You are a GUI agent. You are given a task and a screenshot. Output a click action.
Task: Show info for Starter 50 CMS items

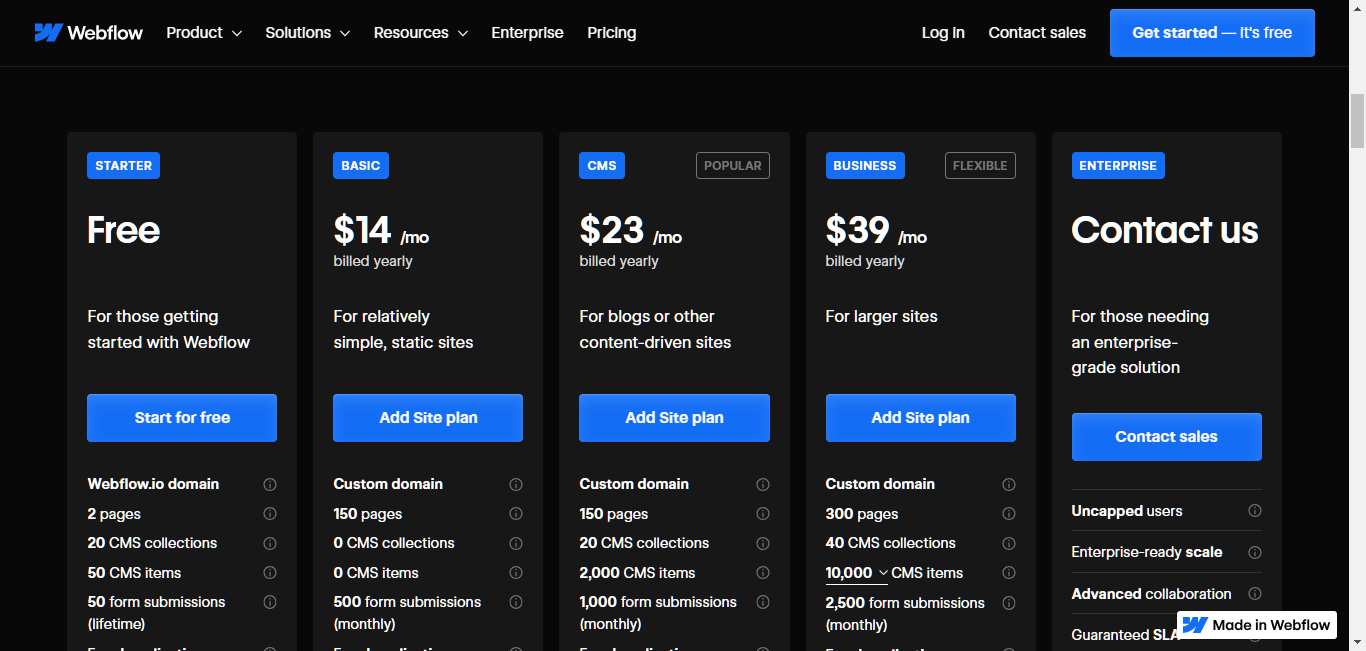pos(270,573)
